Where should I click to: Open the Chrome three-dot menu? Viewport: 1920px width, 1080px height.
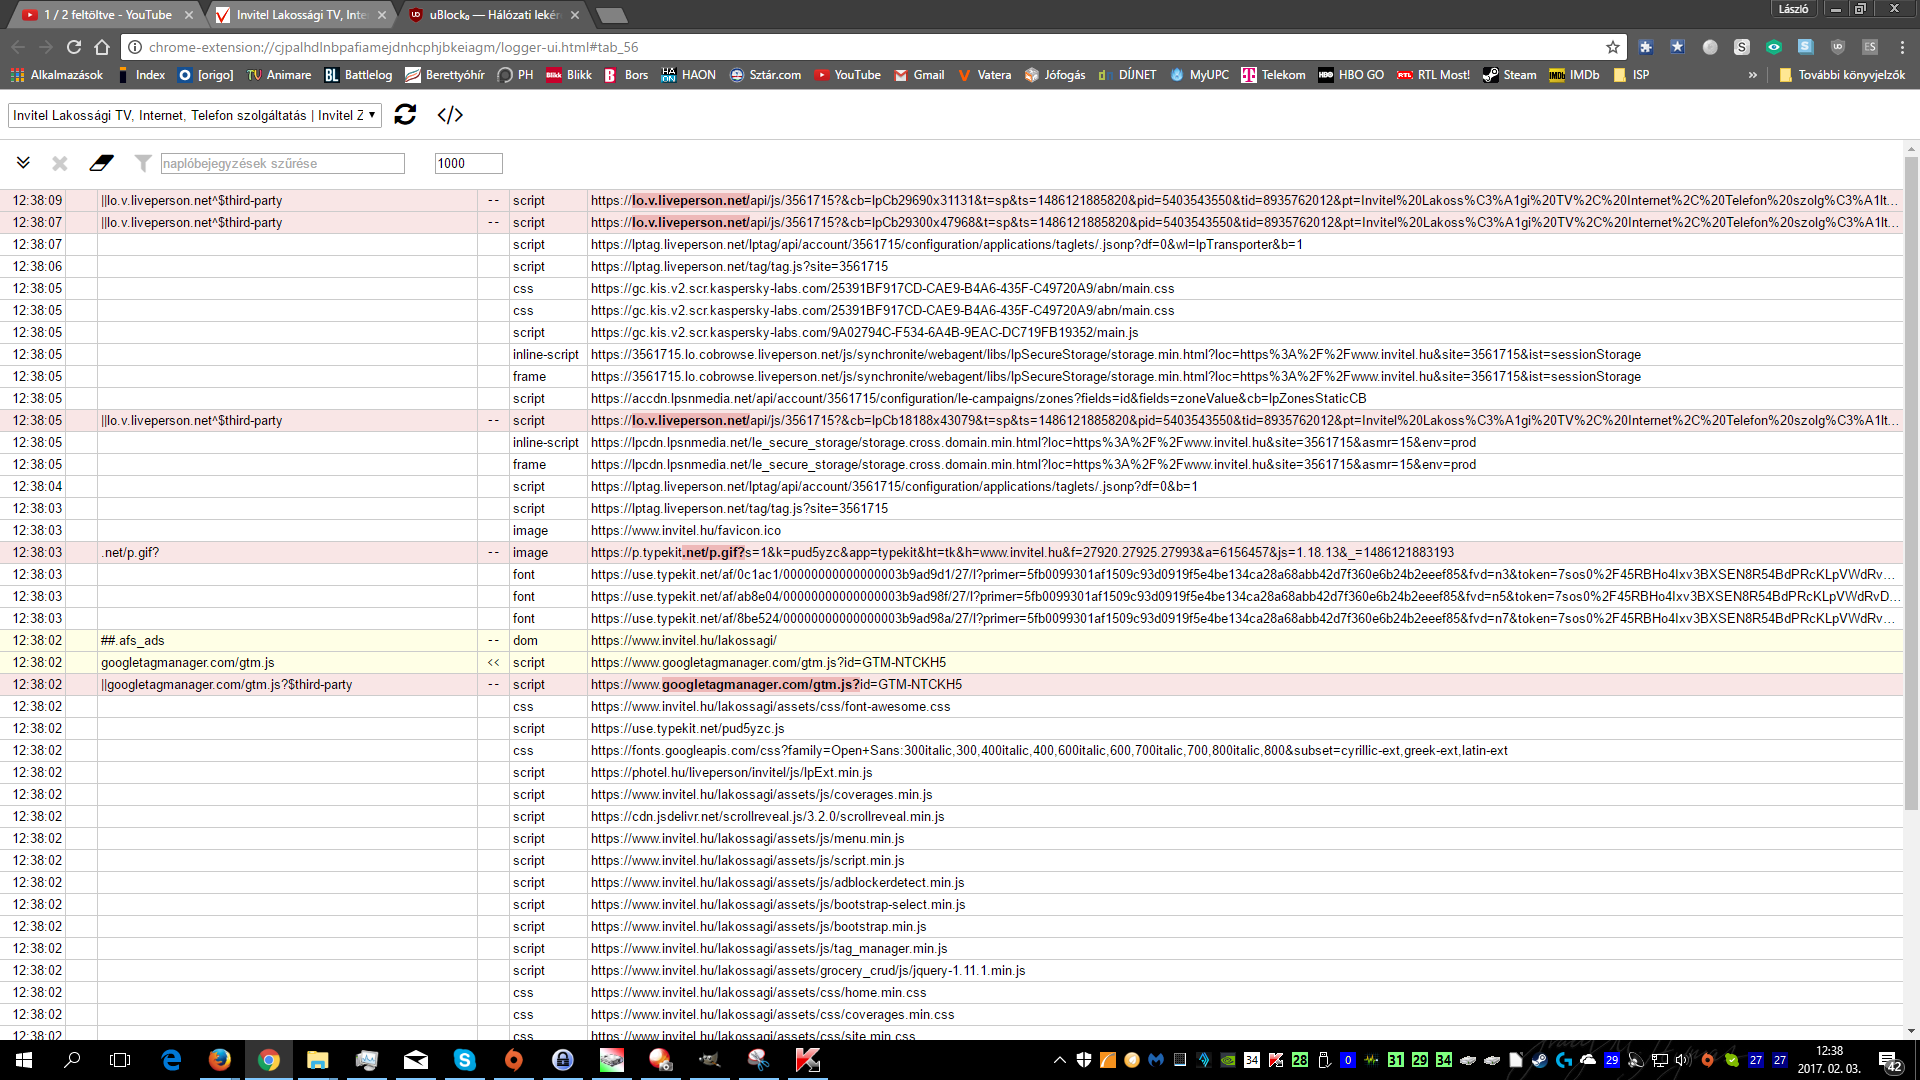(1902, 47)
